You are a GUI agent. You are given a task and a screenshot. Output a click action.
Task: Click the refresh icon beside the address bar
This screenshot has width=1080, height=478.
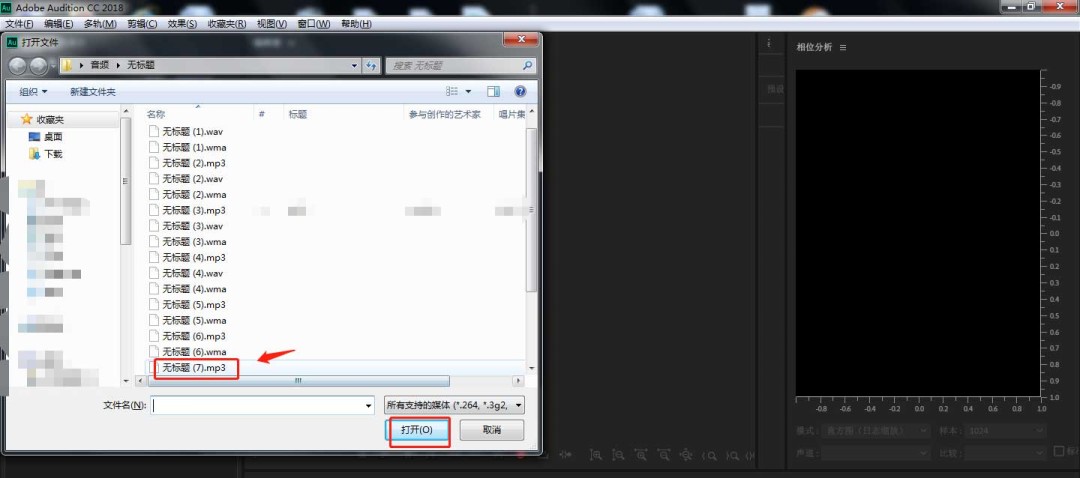[x=372, y=65]
